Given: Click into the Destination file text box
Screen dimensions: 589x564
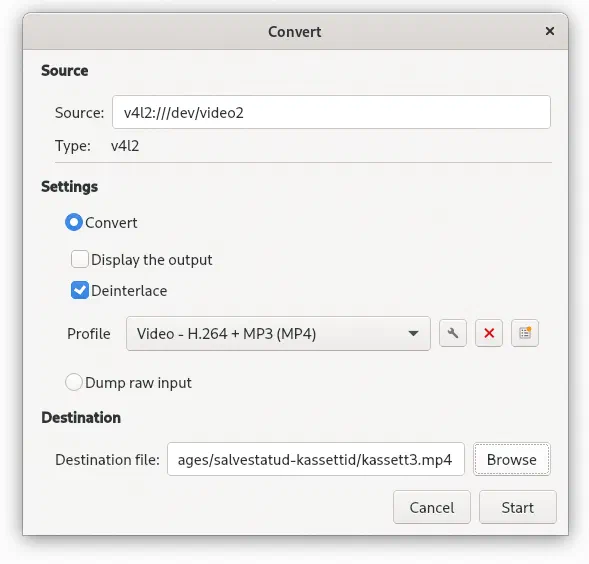Looking at the screenshot, I should click(316, 460).
